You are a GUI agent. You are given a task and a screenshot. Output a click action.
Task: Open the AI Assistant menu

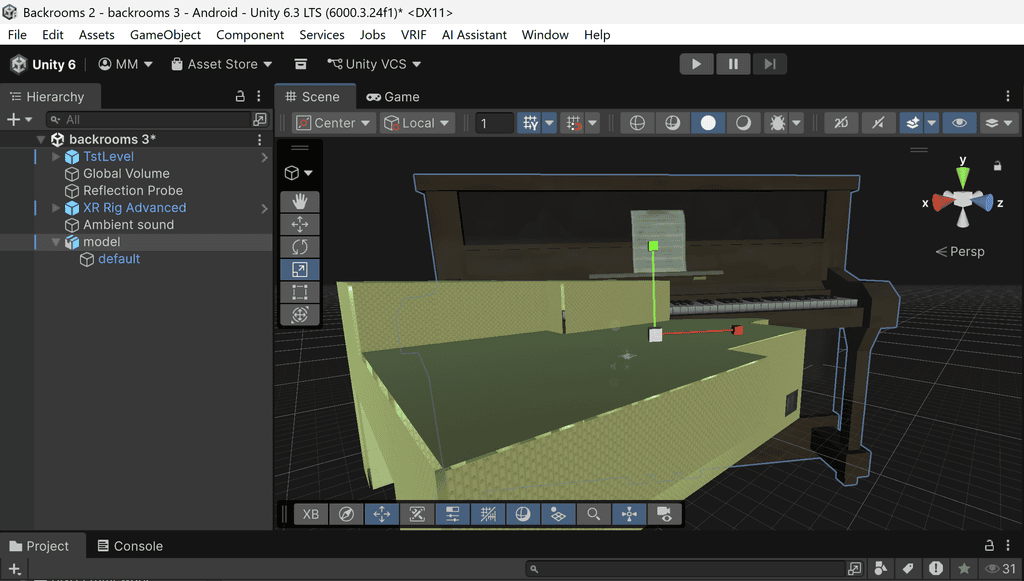click(x=474, y=35)
